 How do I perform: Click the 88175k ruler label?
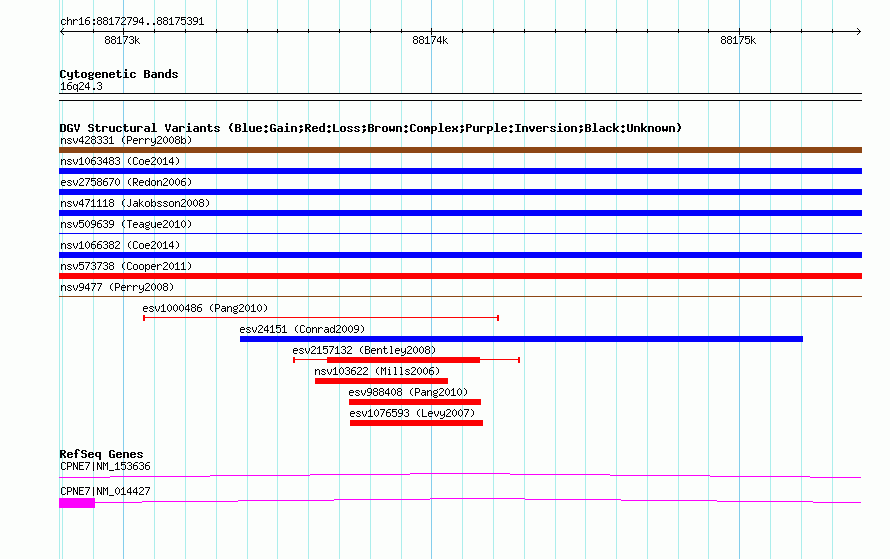[738, 40]
